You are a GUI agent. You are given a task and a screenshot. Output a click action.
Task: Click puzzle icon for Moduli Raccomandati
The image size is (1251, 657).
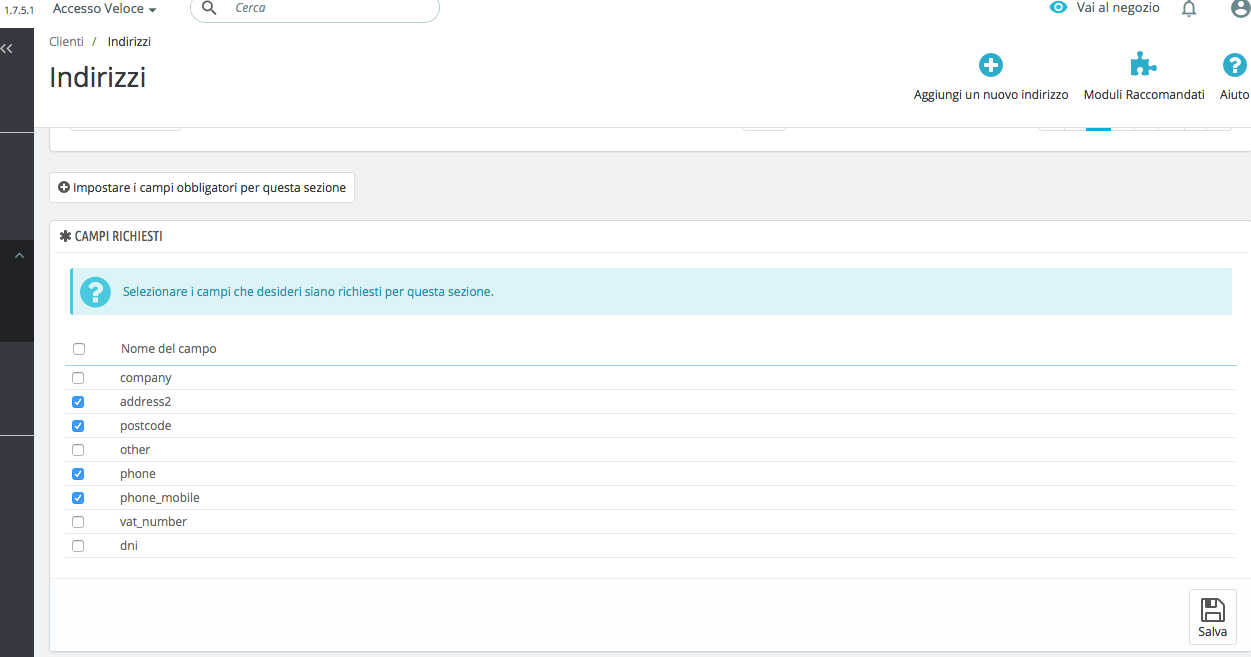tap(1144, 66)
